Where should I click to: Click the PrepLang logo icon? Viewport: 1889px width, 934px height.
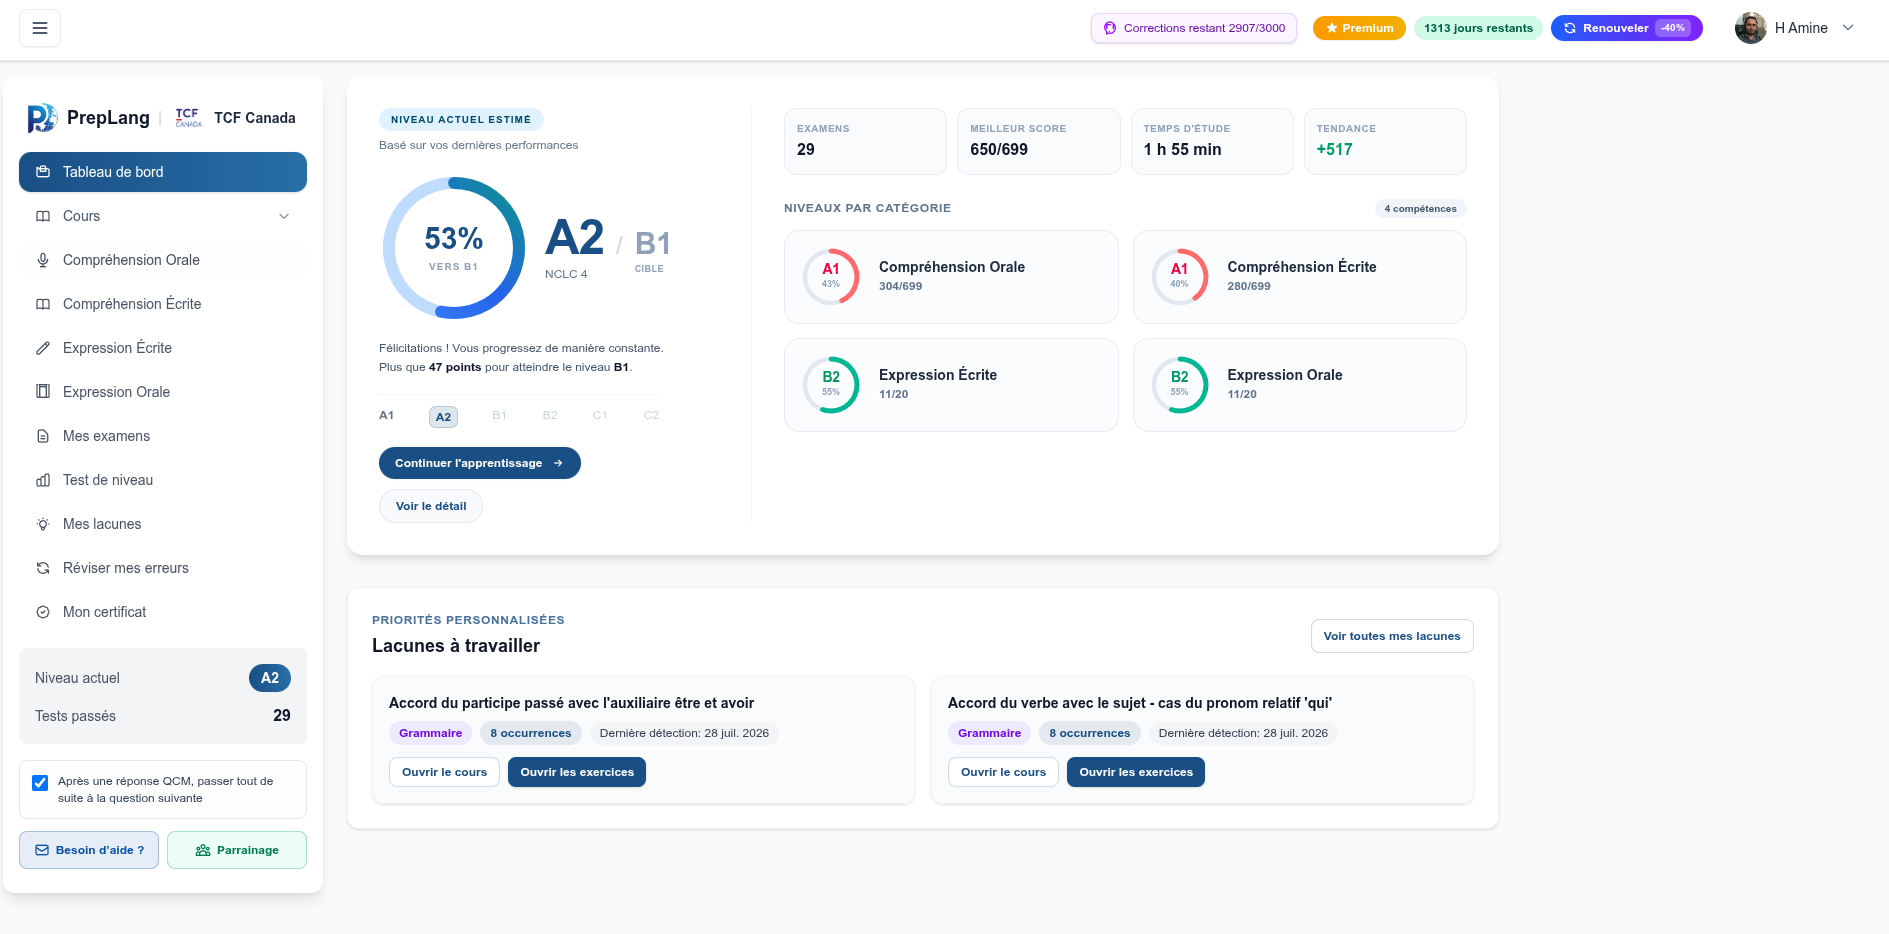point(41,118)
